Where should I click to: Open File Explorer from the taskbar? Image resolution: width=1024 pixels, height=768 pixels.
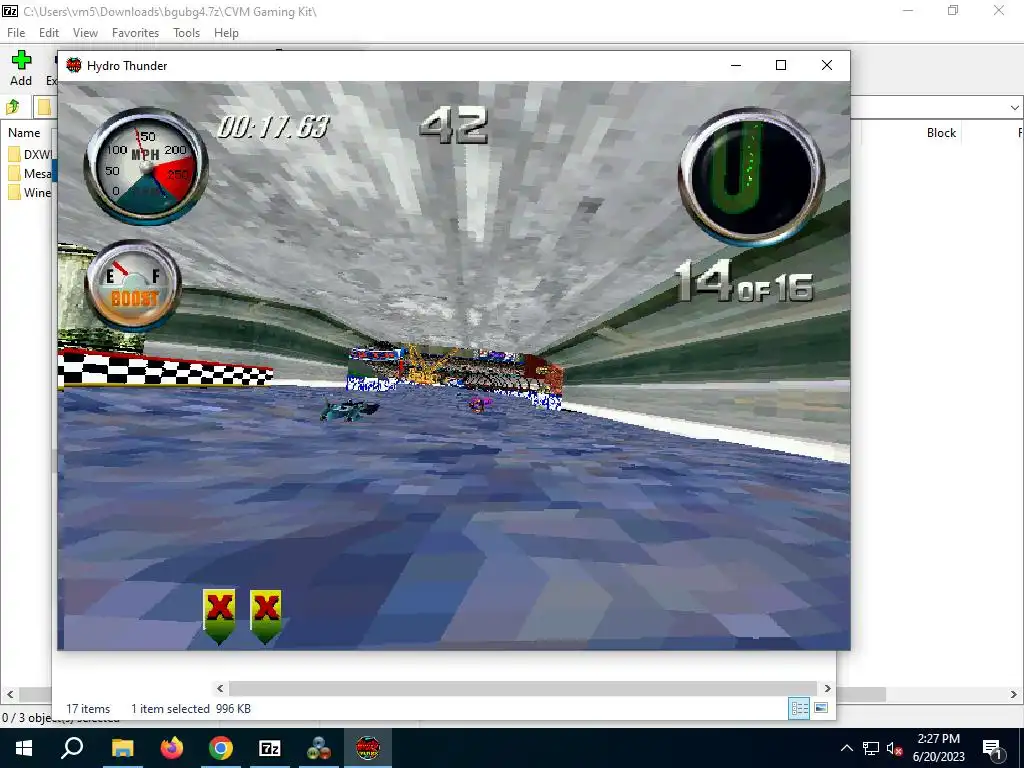click(x=122, y=748)
